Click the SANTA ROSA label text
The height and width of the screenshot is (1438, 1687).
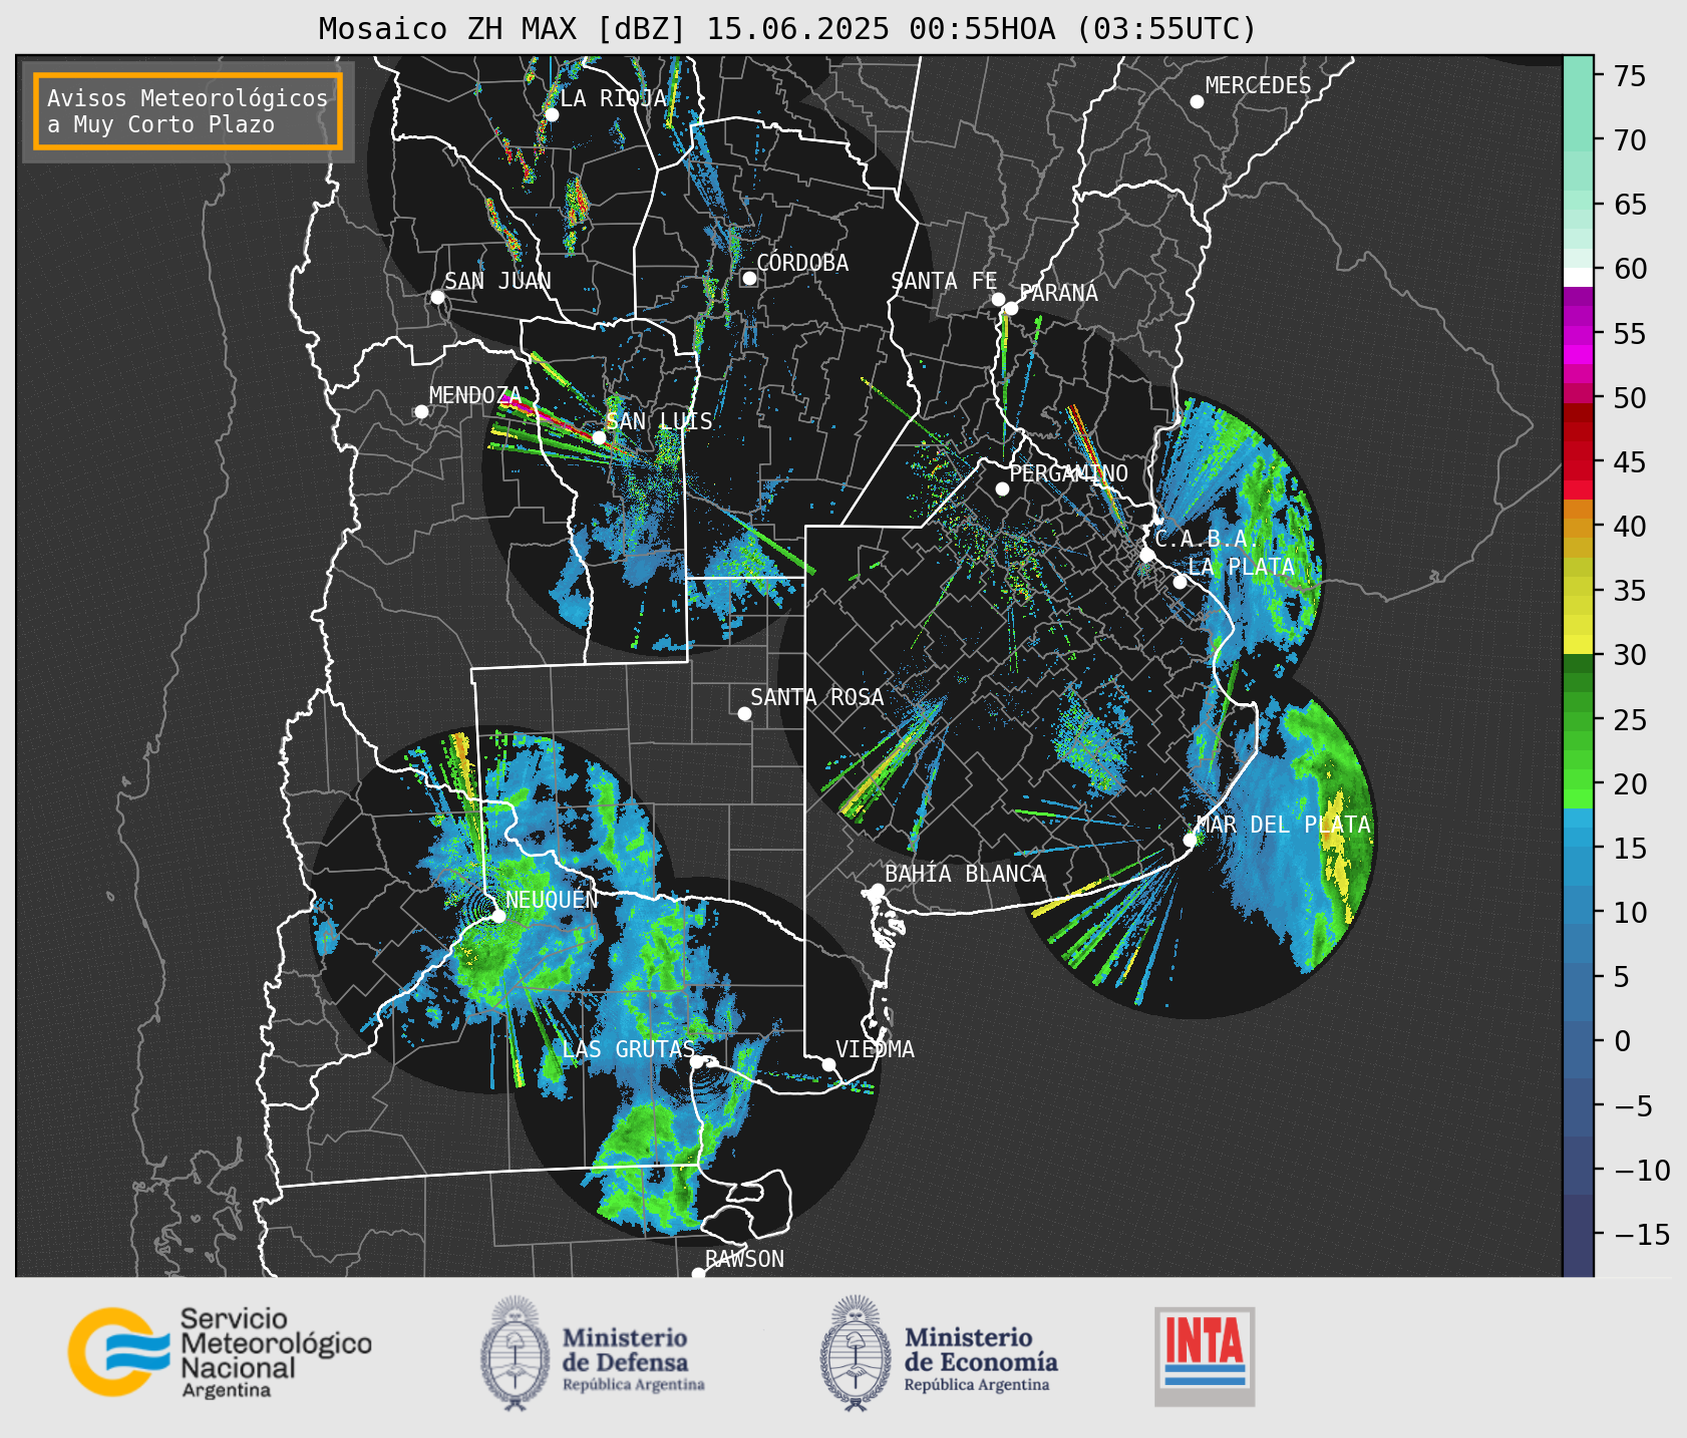pos(817,697)
